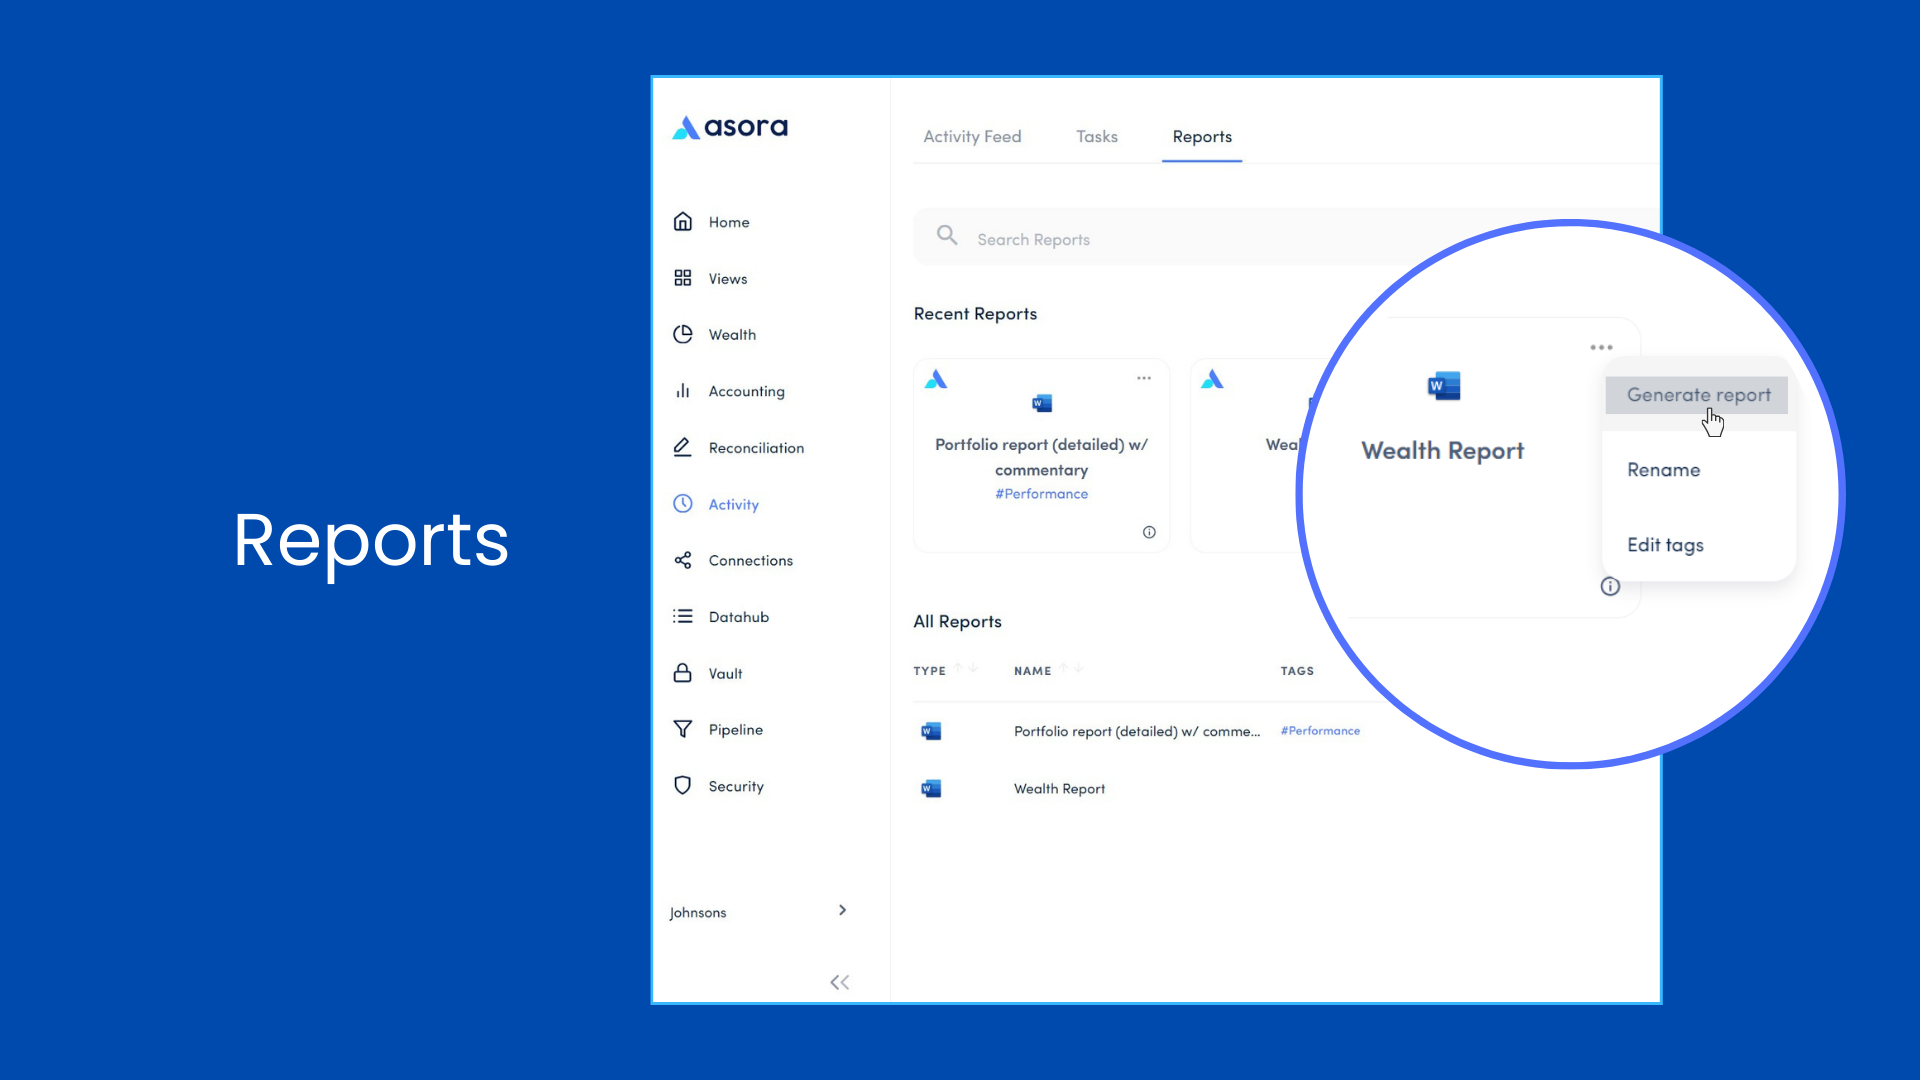This screenshot has height=1080, width=1920.
Task: Choose Rename in the context menu
Action: click(1663, 469)
